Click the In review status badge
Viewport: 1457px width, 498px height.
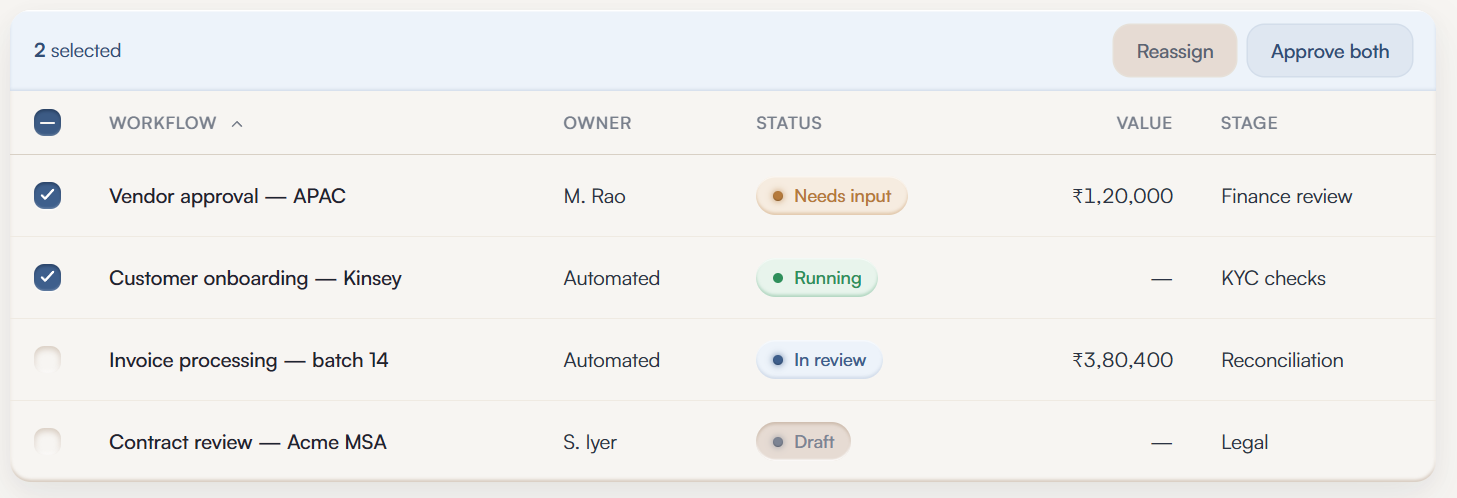click(819, 360)
